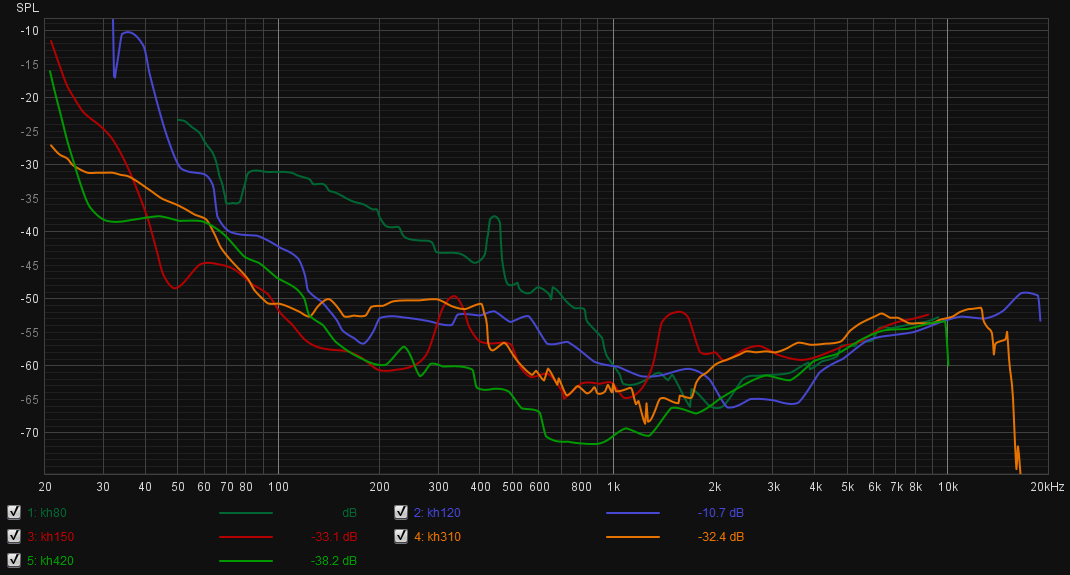Click the SPL axis label
The image size is (1070, 575).
(26, 7)
